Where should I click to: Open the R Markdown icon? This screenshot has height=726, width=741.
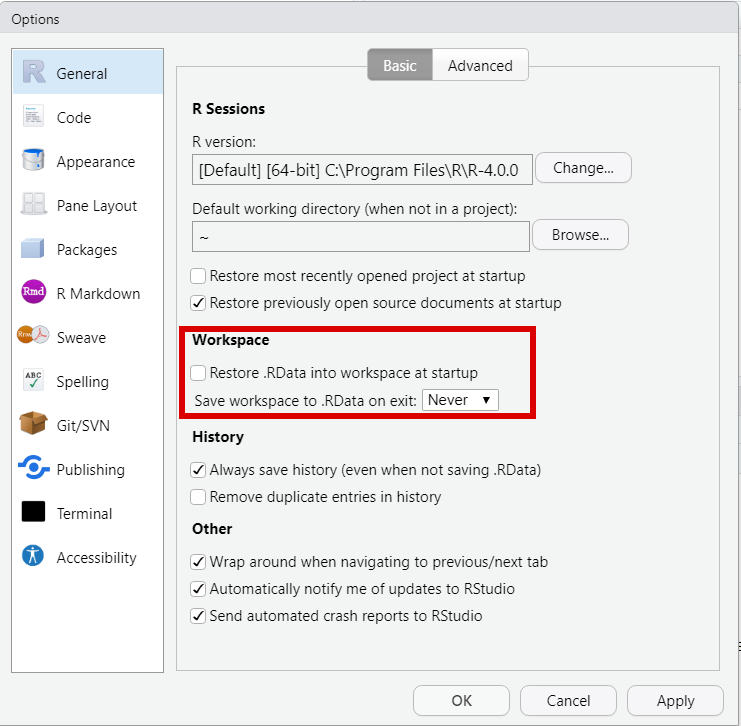[34, 293]
